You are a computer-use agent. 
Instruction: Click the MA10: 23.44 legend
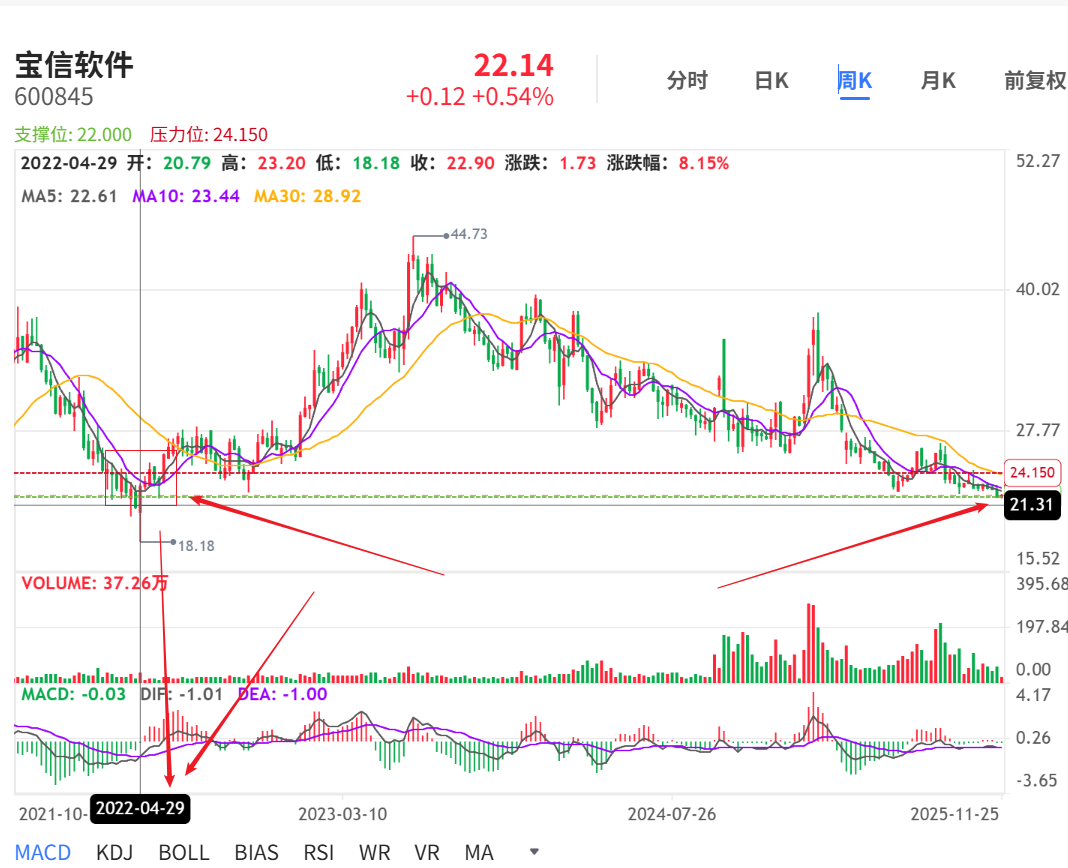click(186, 196)
